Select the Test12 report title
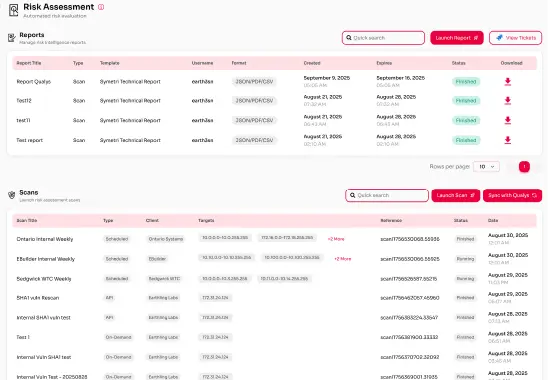 pos(24,101)
